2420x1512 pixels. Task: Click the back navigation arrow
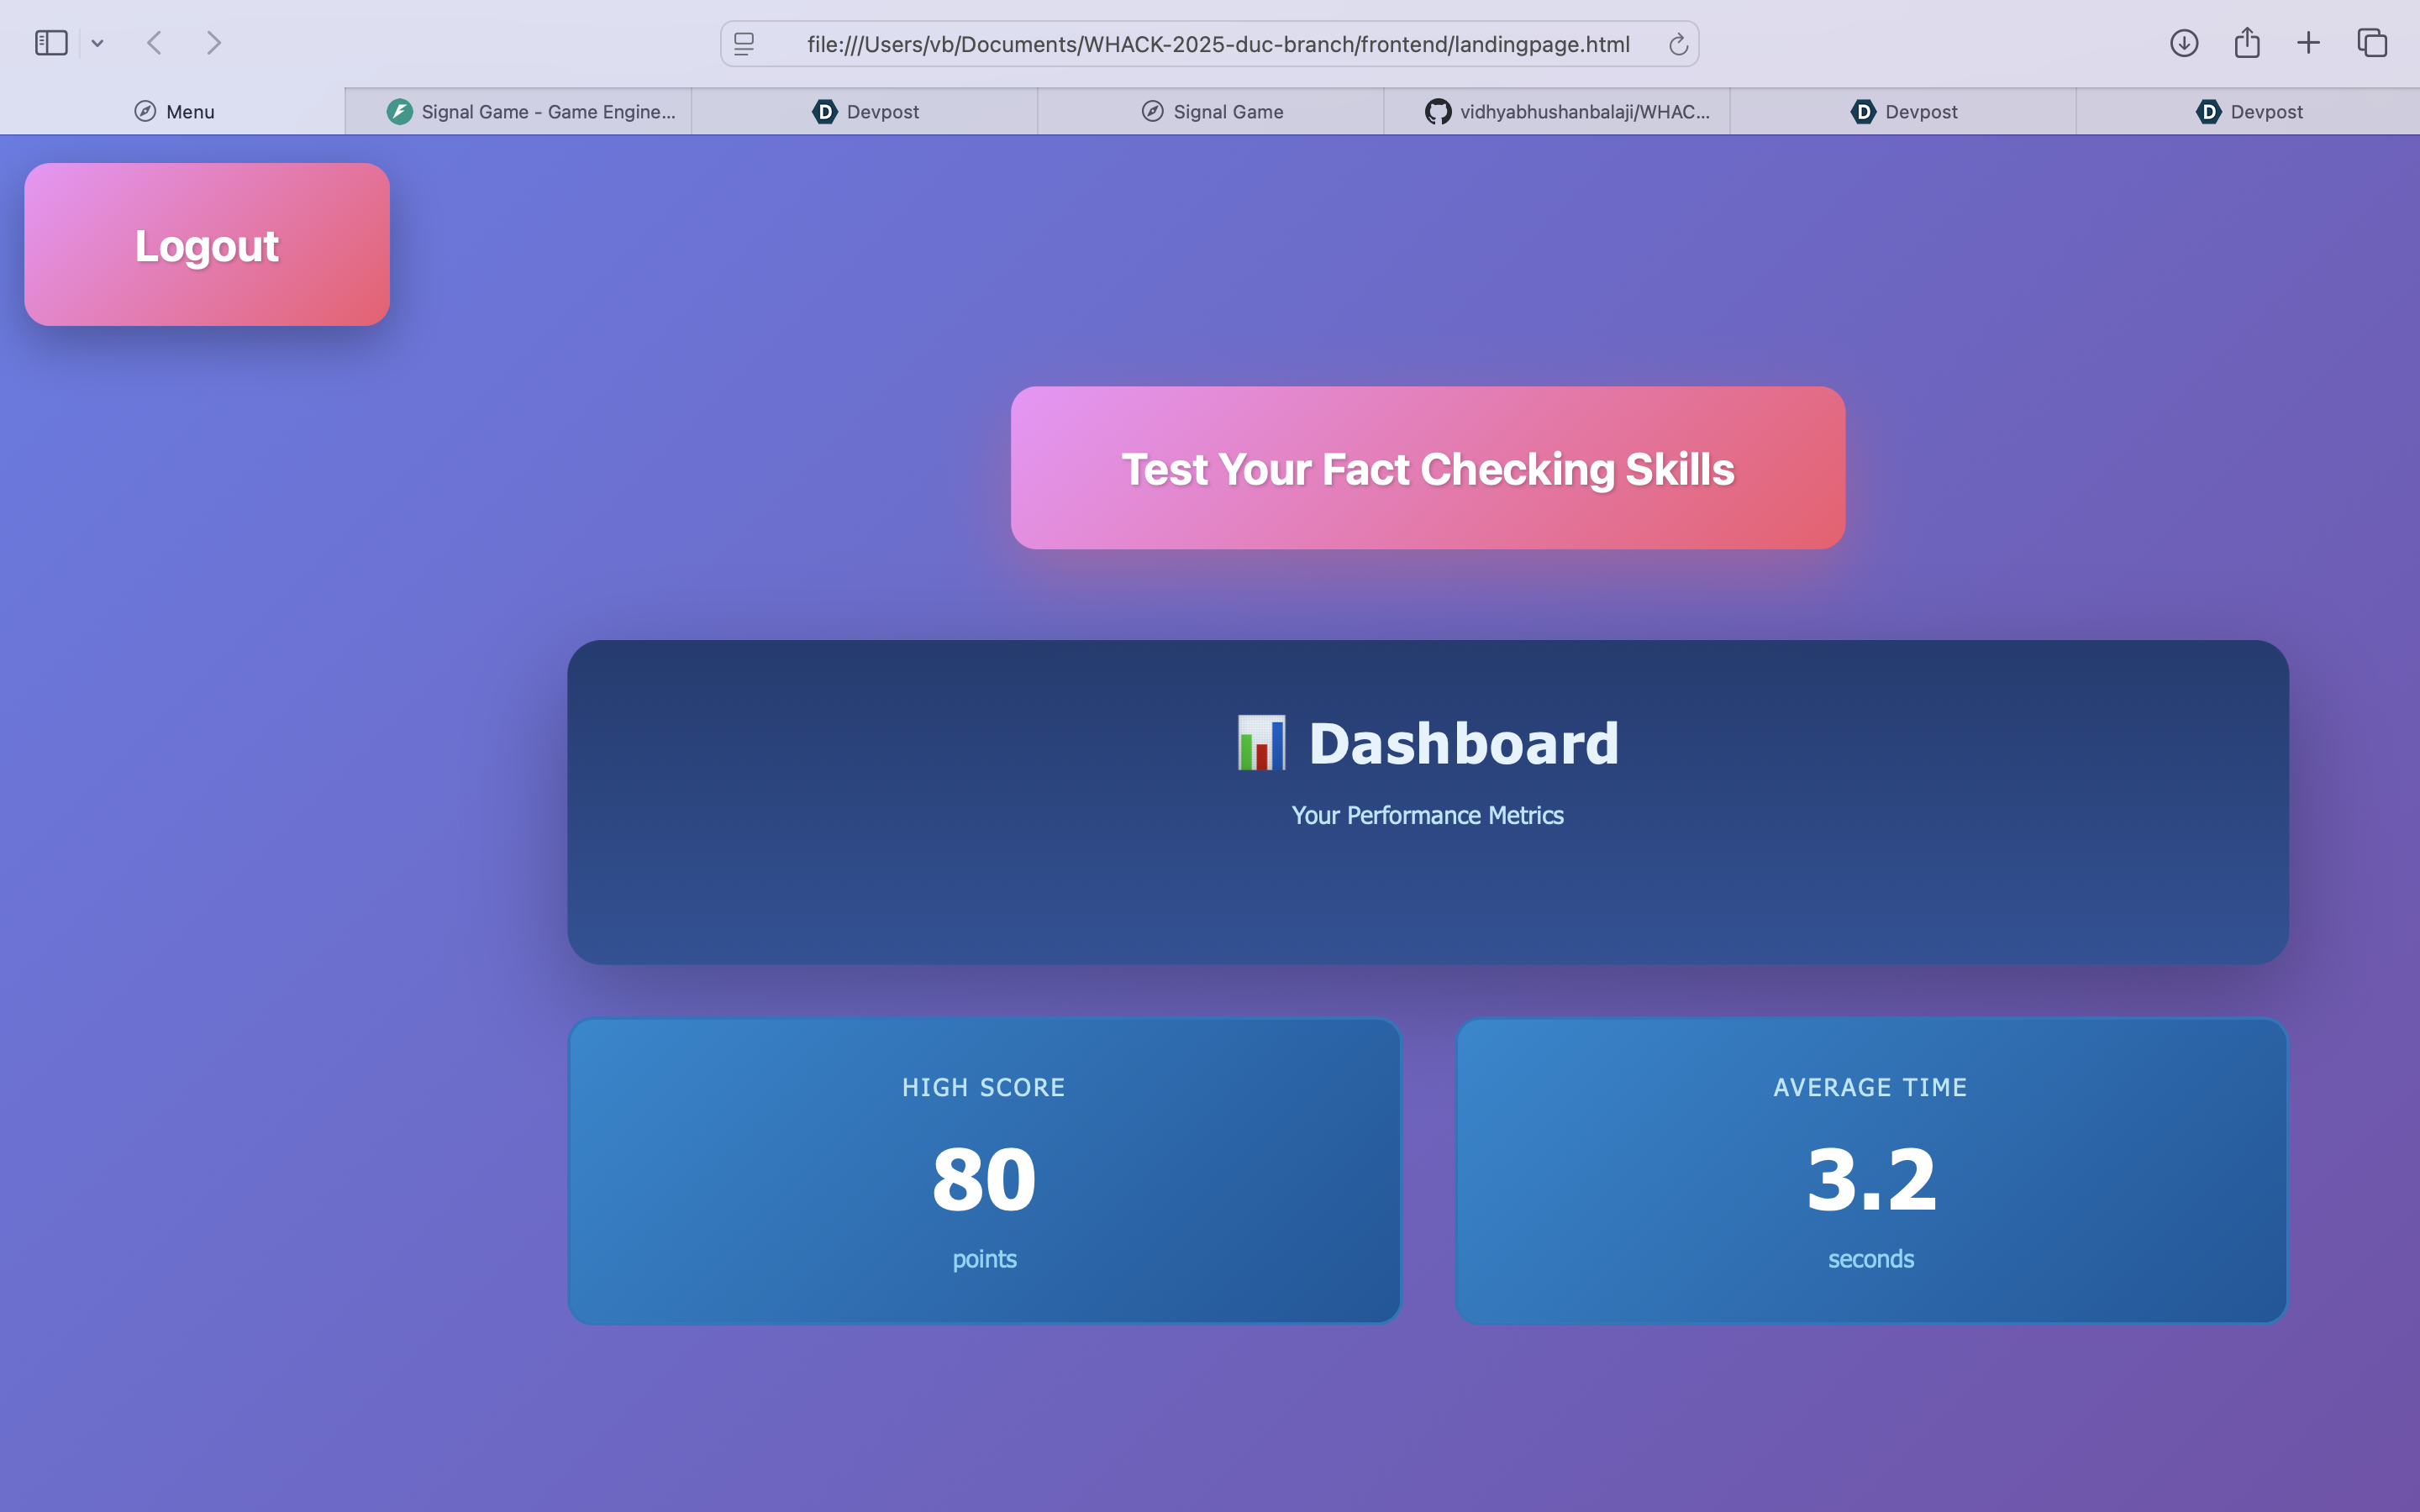pyautogui.click(x=155, y=43)
